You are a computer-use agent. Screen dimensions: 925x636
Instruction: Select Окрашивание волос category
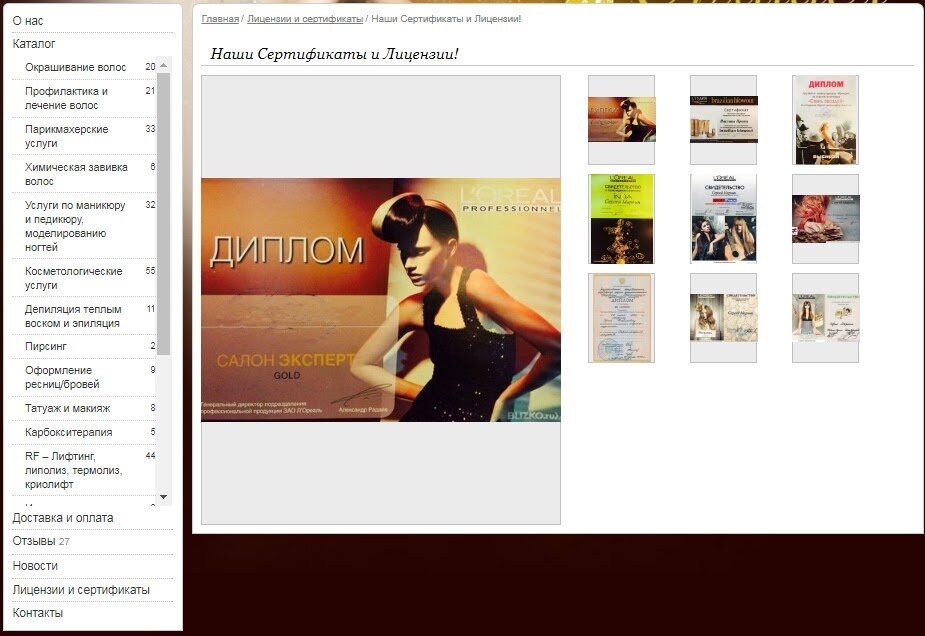[x=76, y=67]
